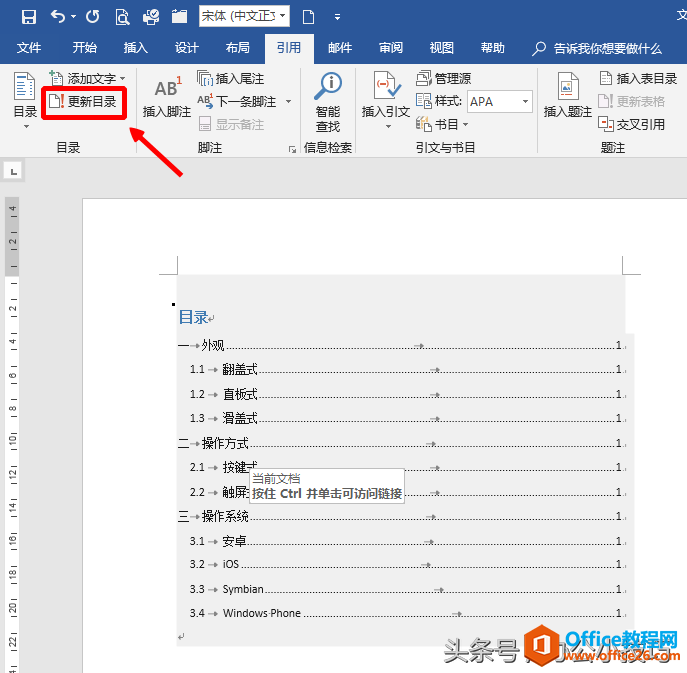Switch to the 开始 tab
Screen dimensions: 687x673
pyautogui.click(x=85, y=47)
